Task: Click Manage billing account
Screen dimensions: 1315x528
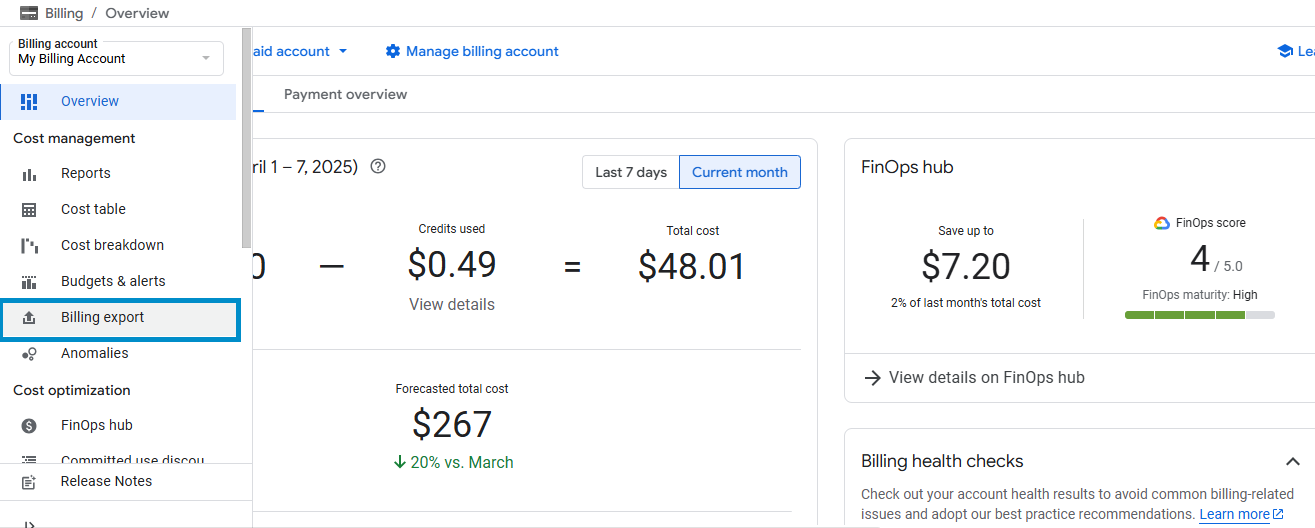Action: (472, 51)
